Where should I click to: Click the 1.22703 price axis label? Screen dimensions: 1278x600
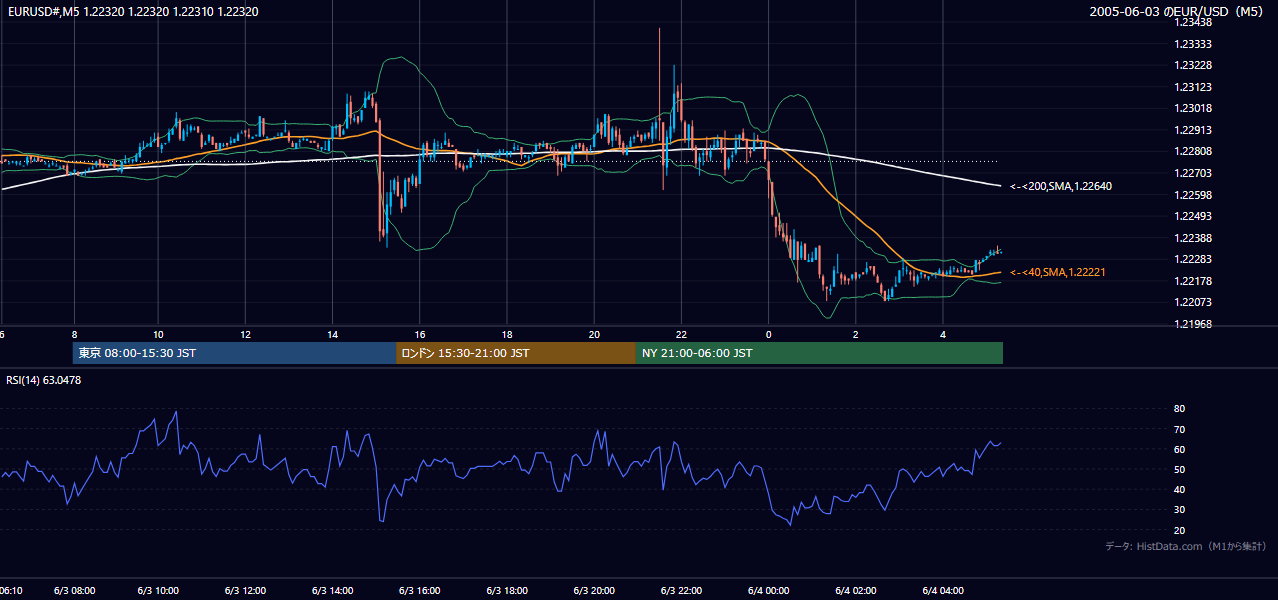point(1194,173)
